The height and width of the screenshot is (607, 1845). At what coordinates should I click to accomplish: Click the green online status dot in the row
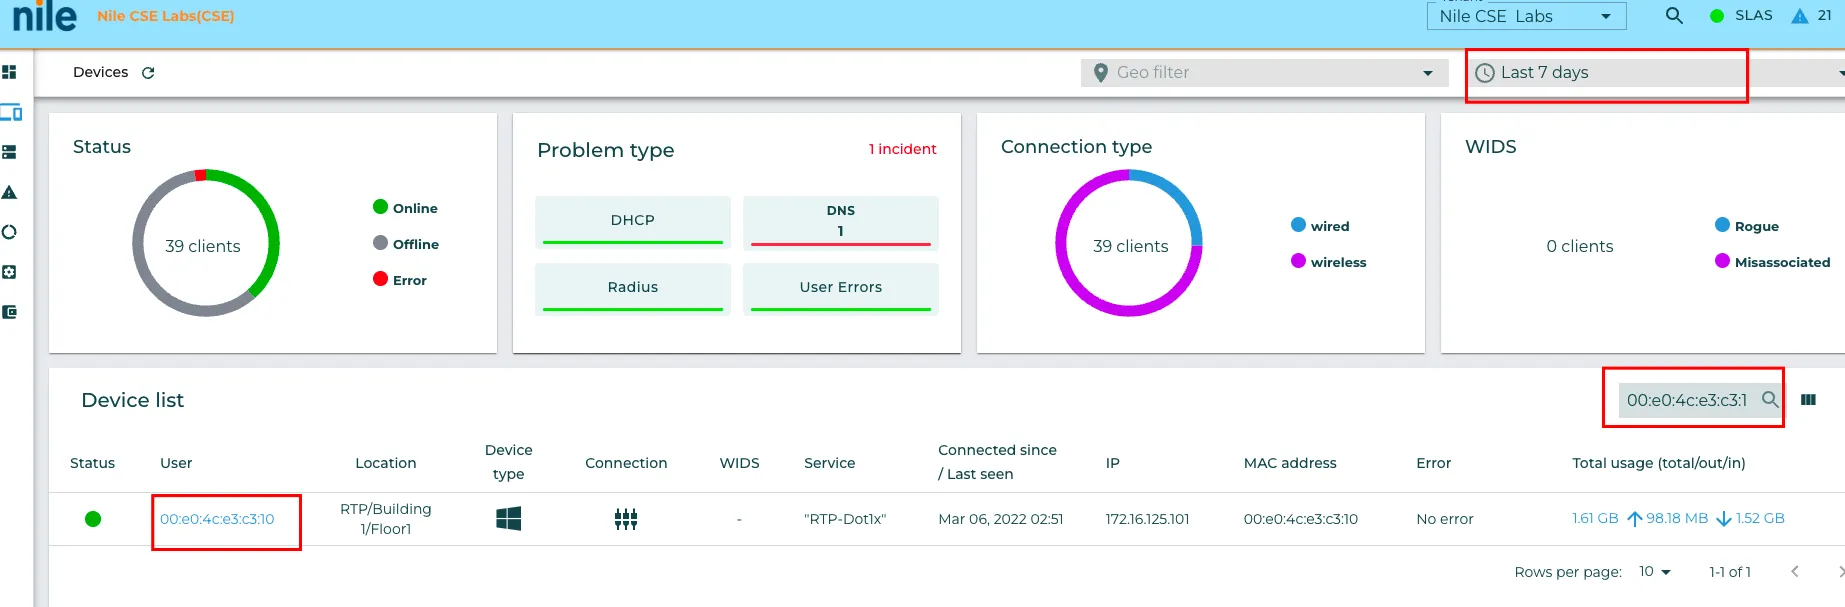[93, 519]
